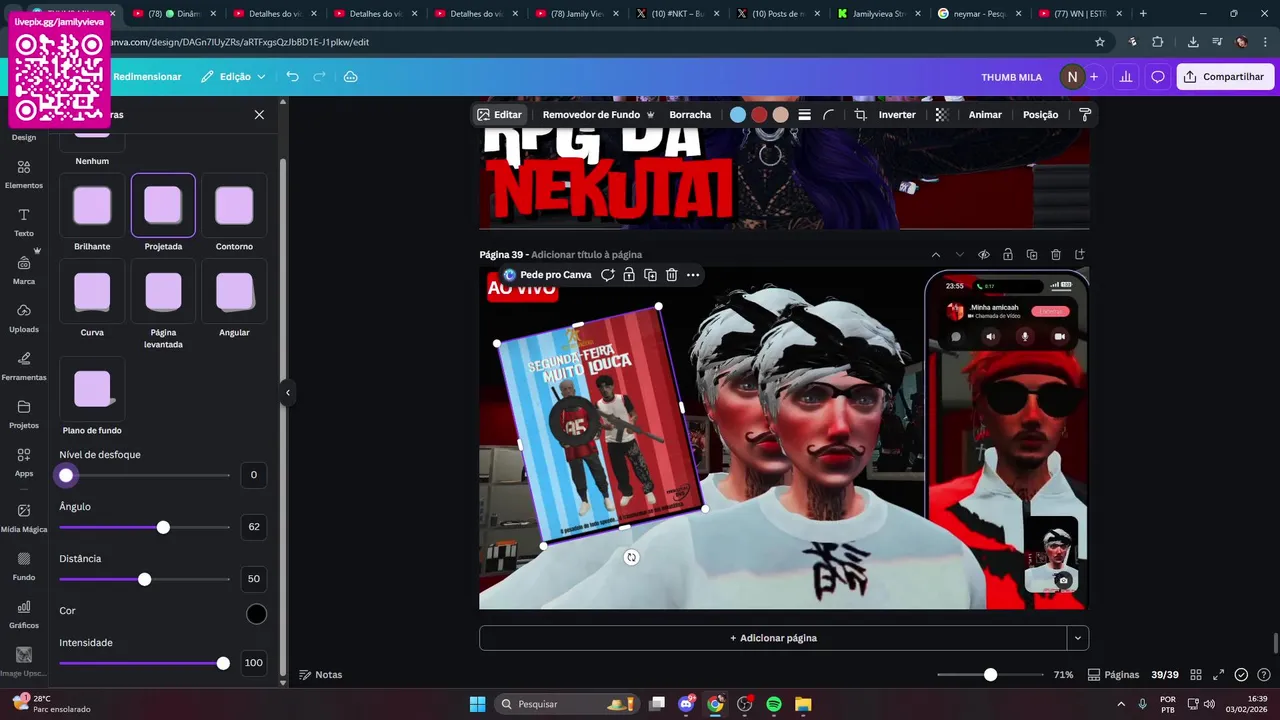Click the undo arrow icon
Viewport: 1280px width, 720px height.
coord(292,77)
